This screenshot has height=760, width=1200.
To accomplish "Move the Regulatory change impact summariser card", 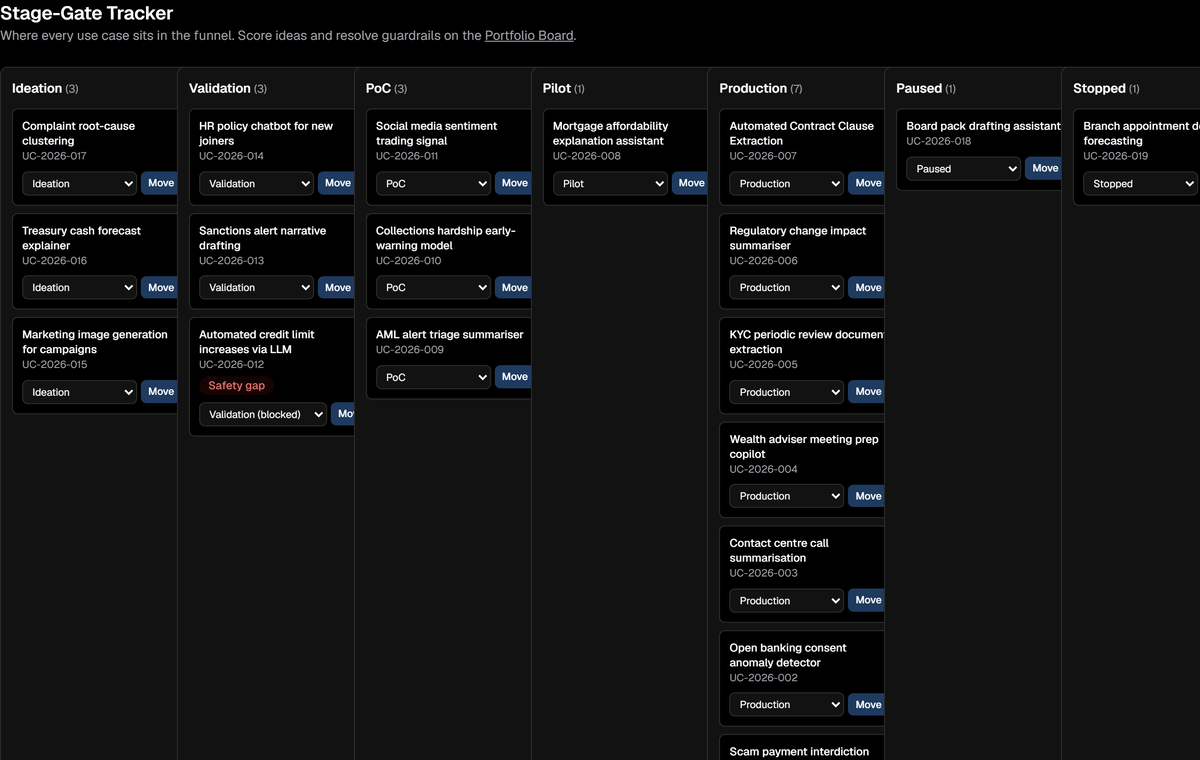I will (x=867, y=288).
